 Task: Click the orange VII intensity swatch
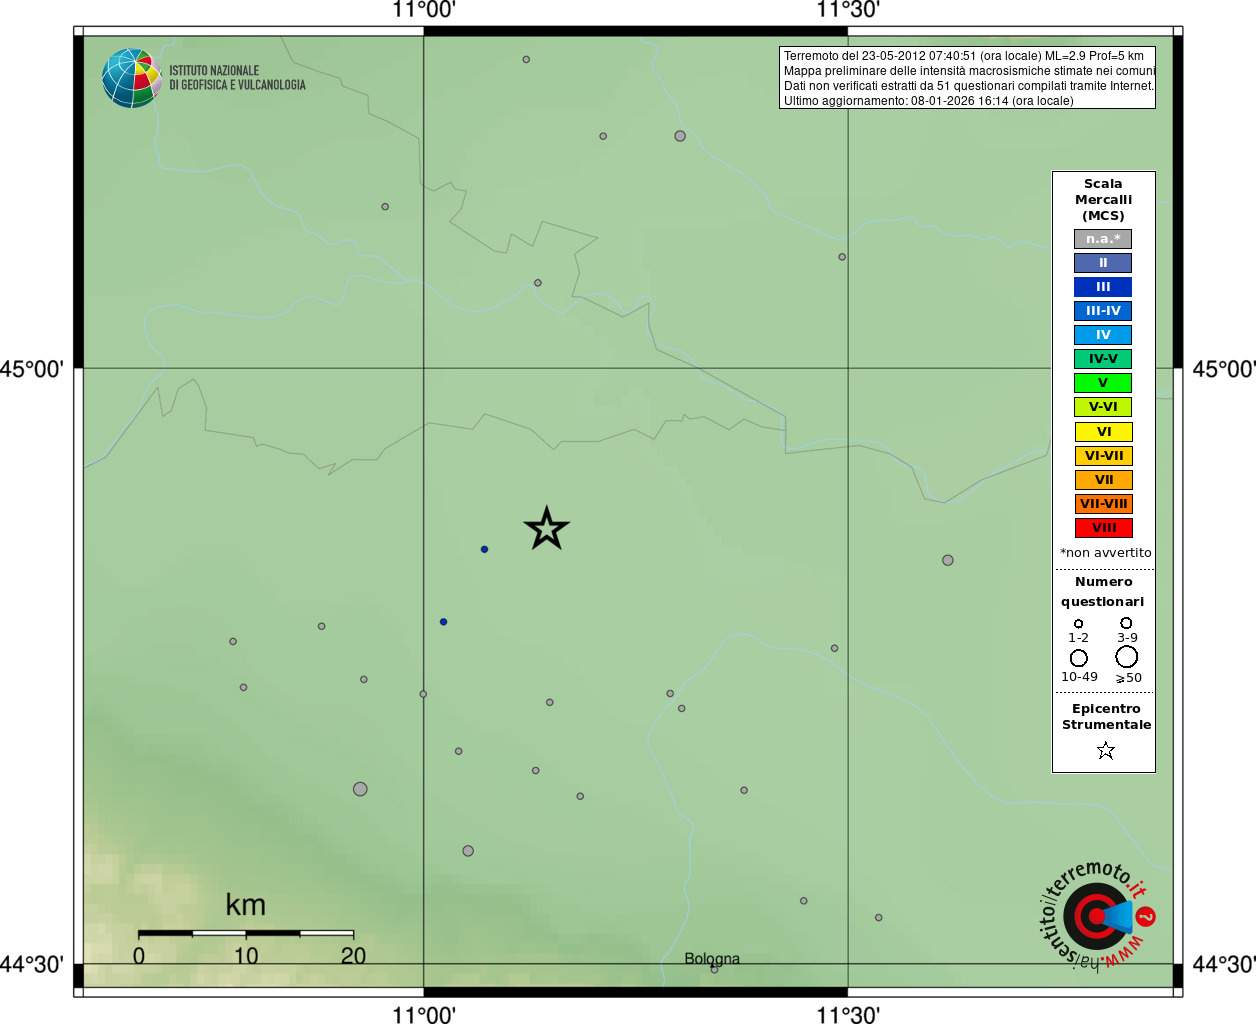click(1103, 480)
